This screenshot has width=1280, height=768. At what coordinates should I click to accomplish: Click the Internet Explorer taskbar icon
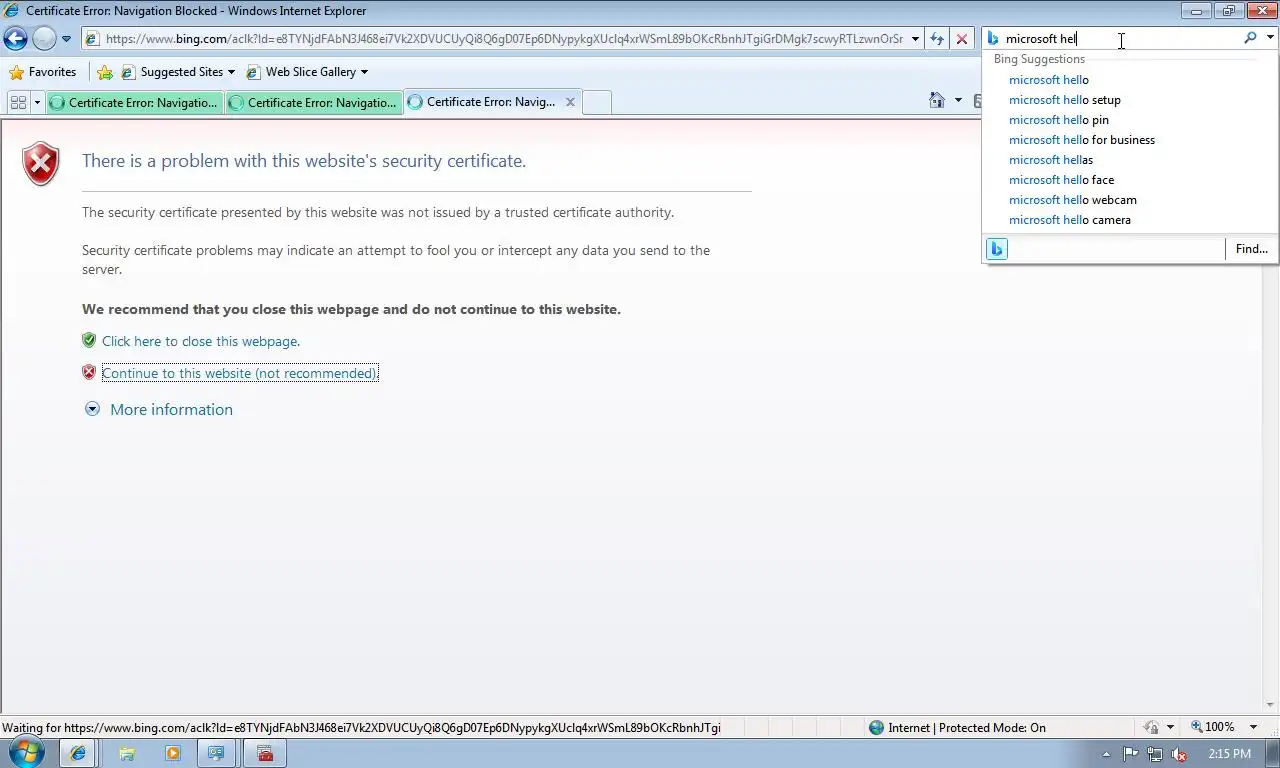tap(78, 754)
